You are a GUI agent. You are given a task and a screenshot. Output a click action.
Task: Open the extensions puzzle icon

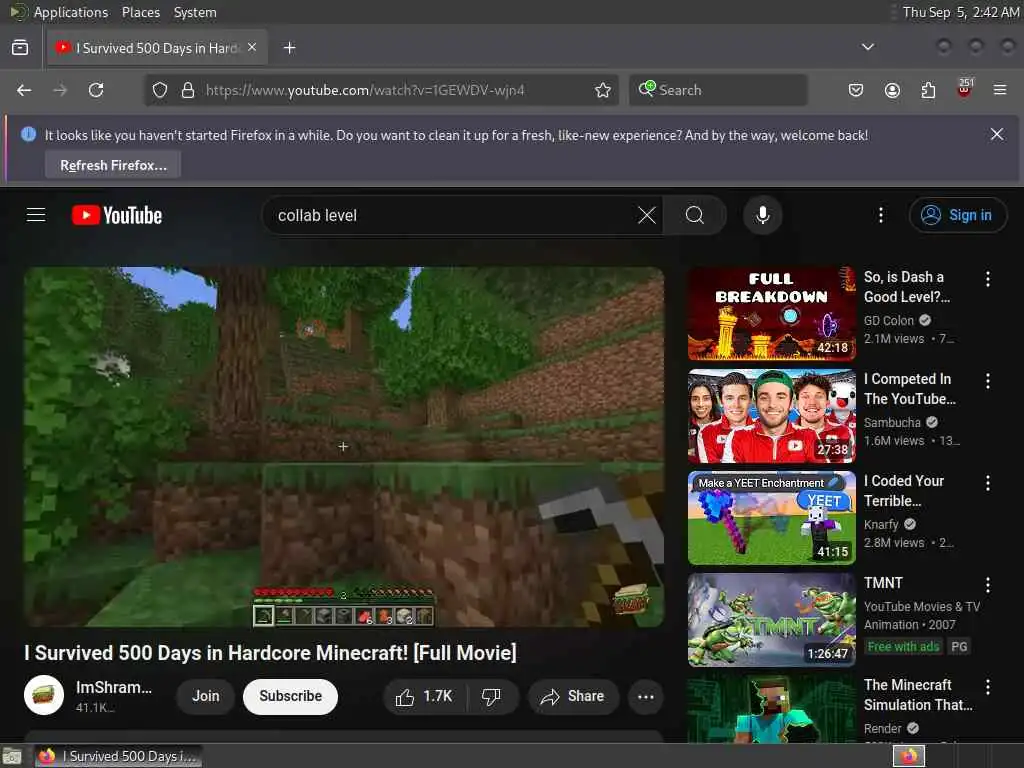click(928, 90)
